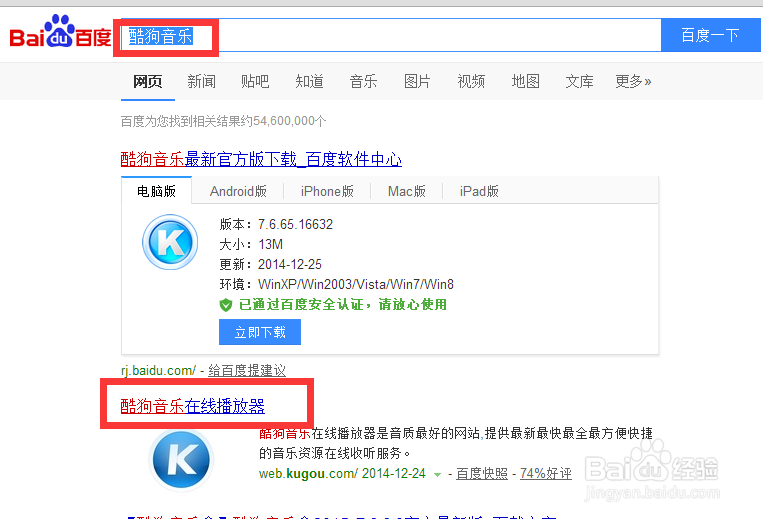
Task: Select the 电脑版 tab
Action: point(156,191)
